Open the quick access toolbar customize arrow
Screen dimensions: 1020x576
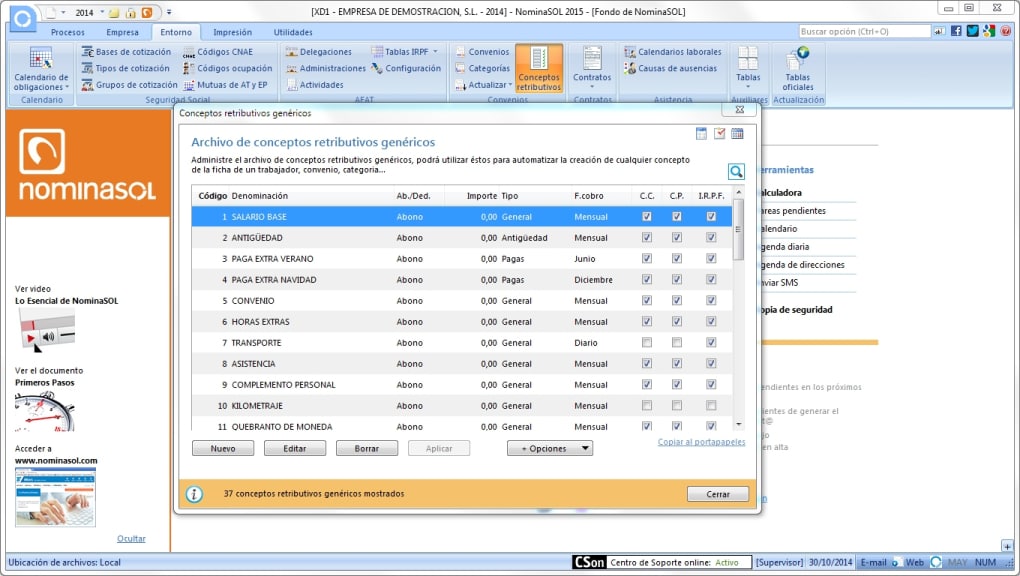pyautogui.click(x=169, y=12)
